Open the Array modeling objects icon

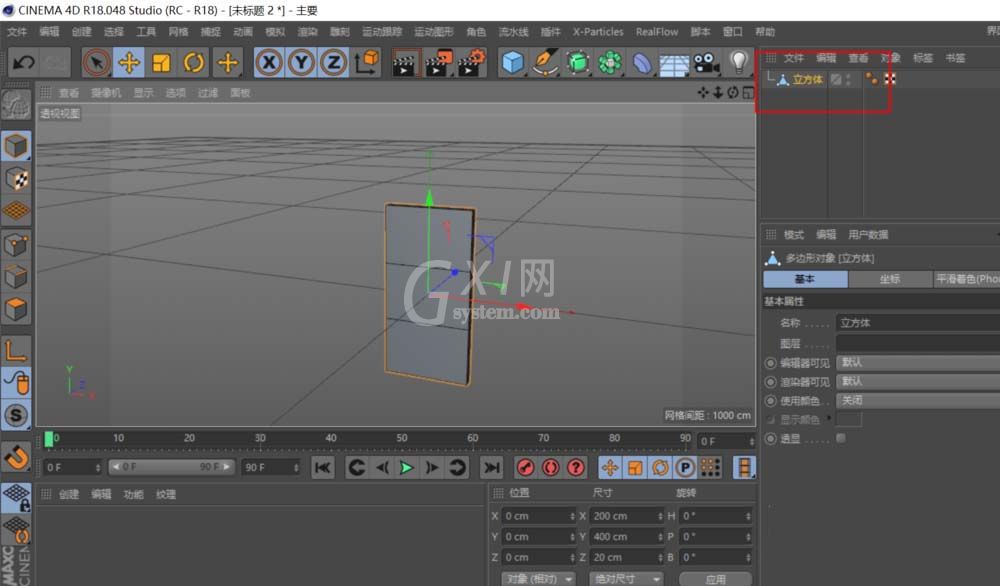tap(610, 62)
